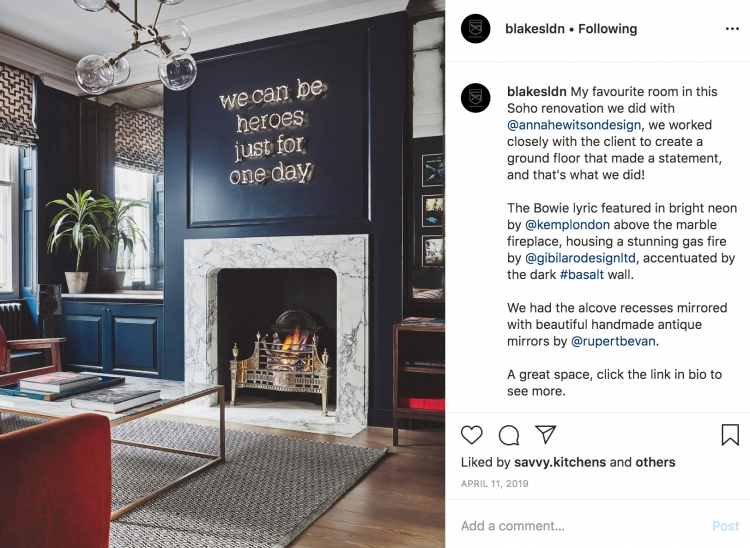Toggle the Following status button
The image size is (750, 548).
(607, 29)
